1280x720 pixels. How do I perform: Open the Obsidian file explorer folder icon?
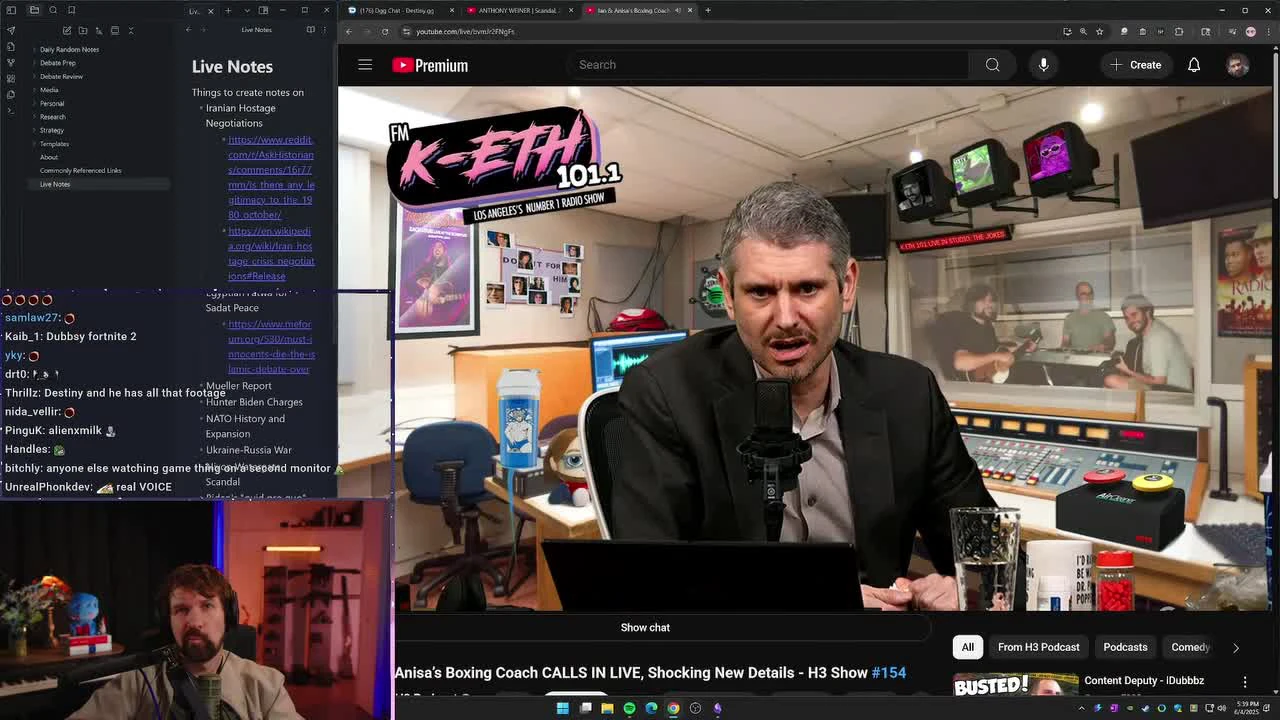tap(33, 10)
